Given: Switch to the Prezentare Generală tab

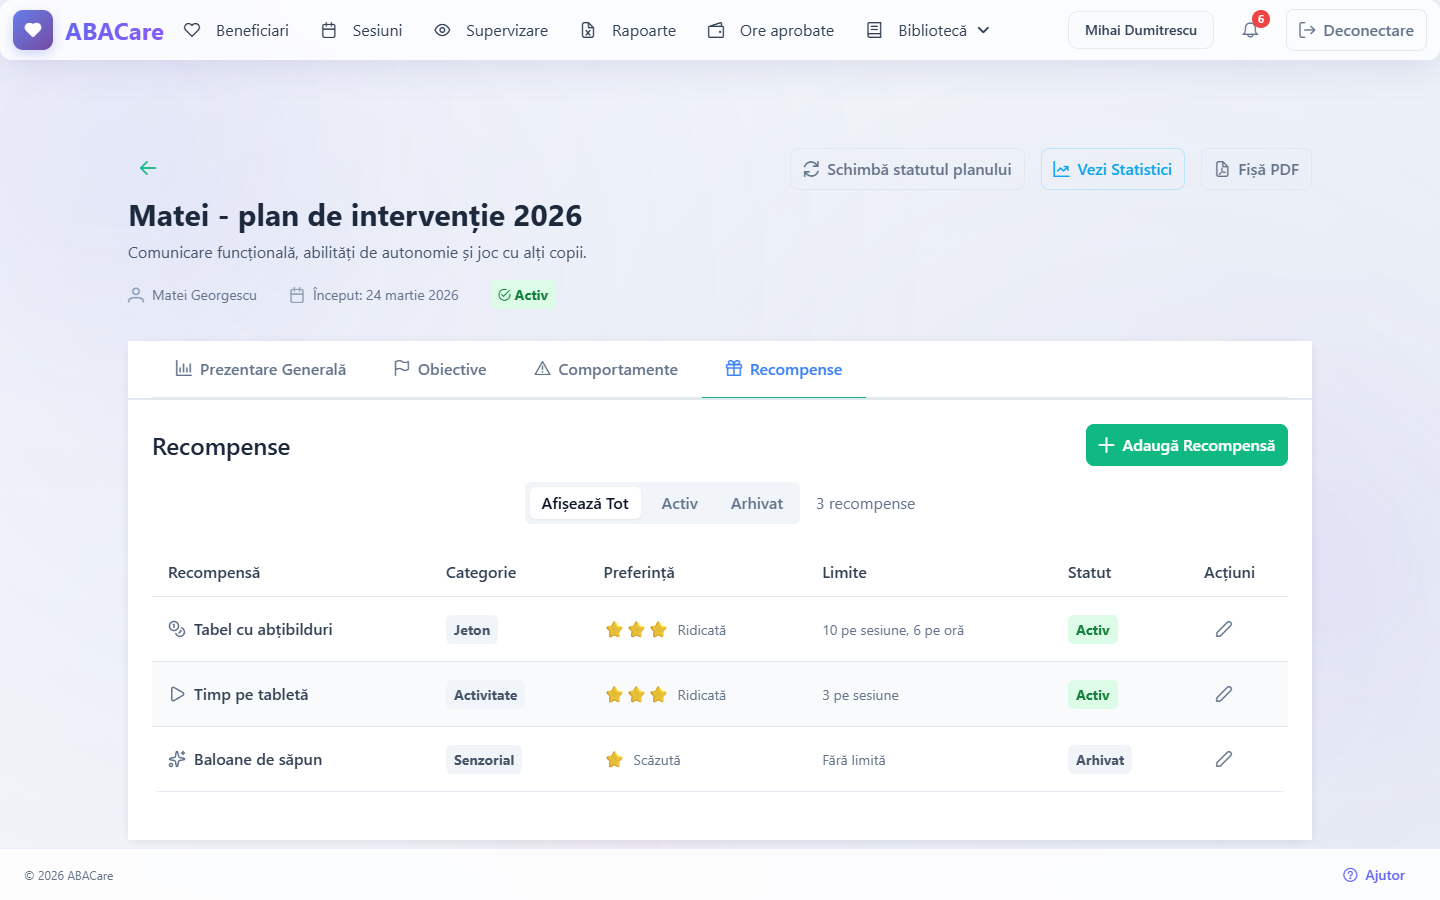Looking at the screenshot, I should (x=261, y=369).
